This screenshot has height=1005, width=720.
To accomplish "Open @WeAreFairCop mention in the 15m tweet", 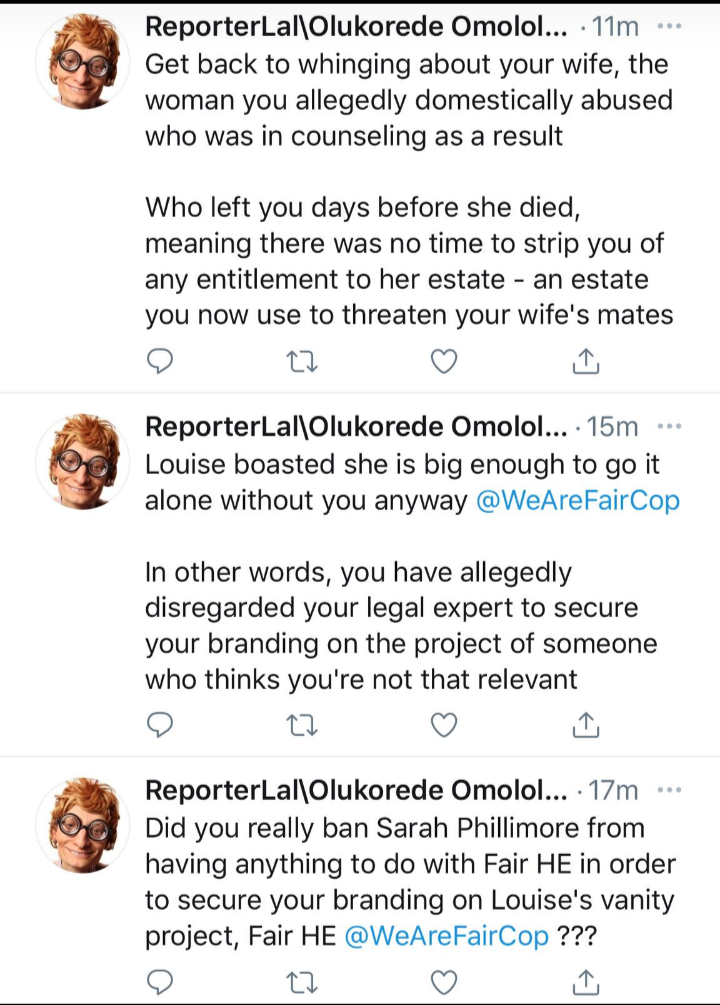I will (x=578, y=501).
